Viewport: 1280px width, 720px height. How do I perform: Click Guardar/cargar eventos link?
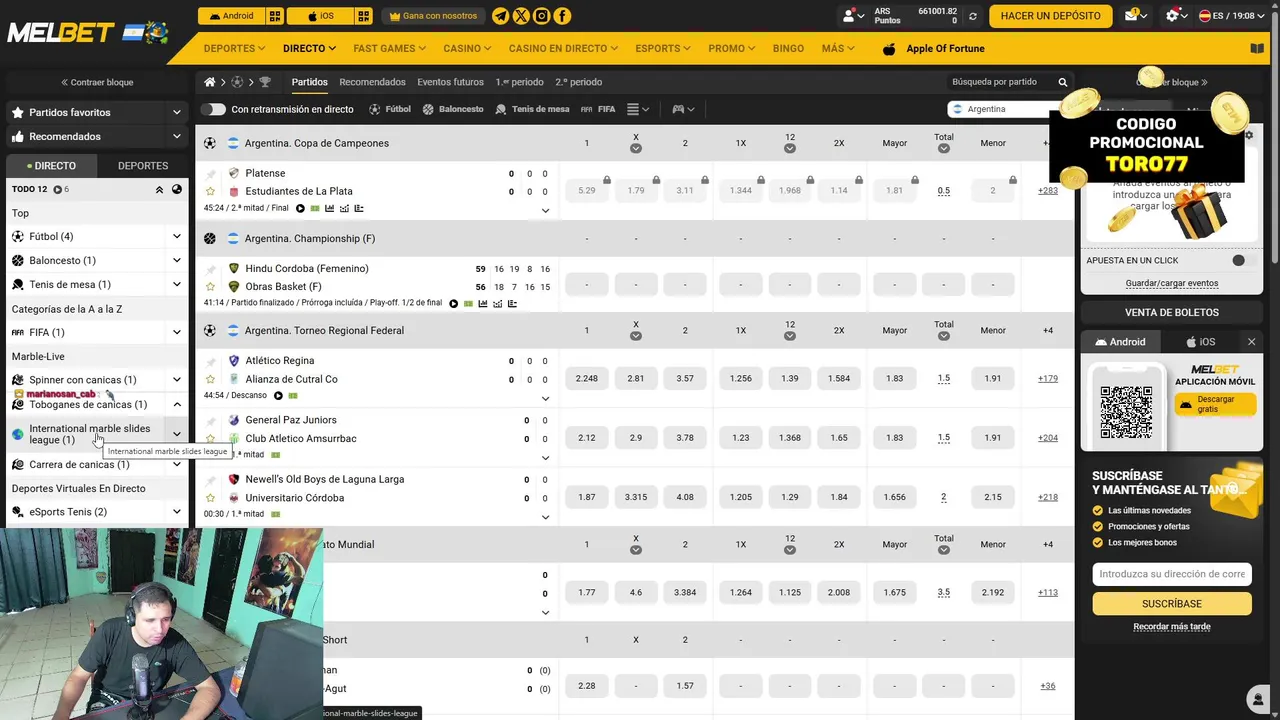coord(1172,283)
